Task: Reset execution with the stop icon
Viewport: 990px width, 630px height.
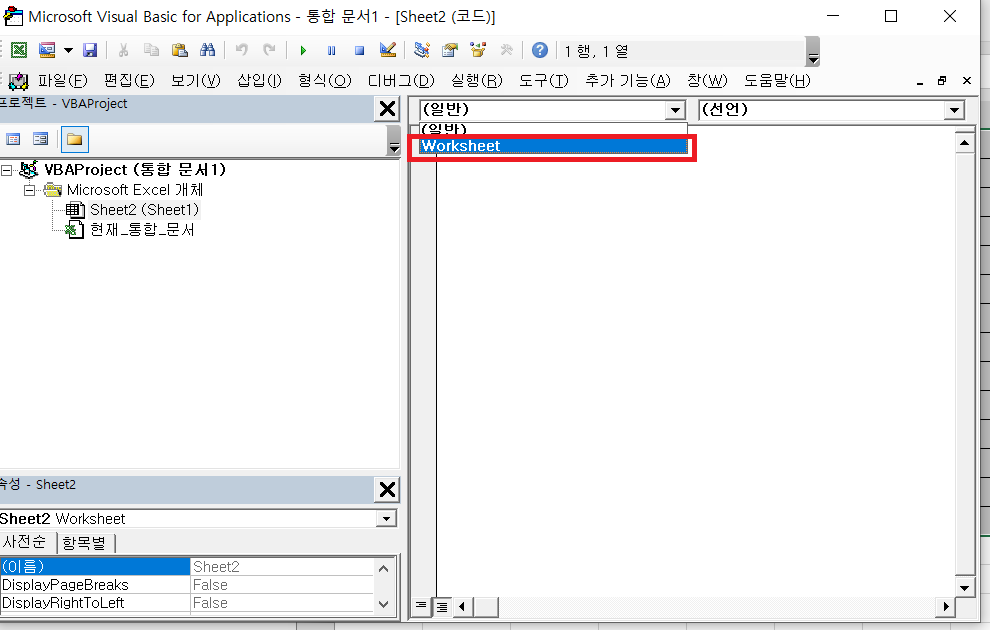Action: click(359, 51)
